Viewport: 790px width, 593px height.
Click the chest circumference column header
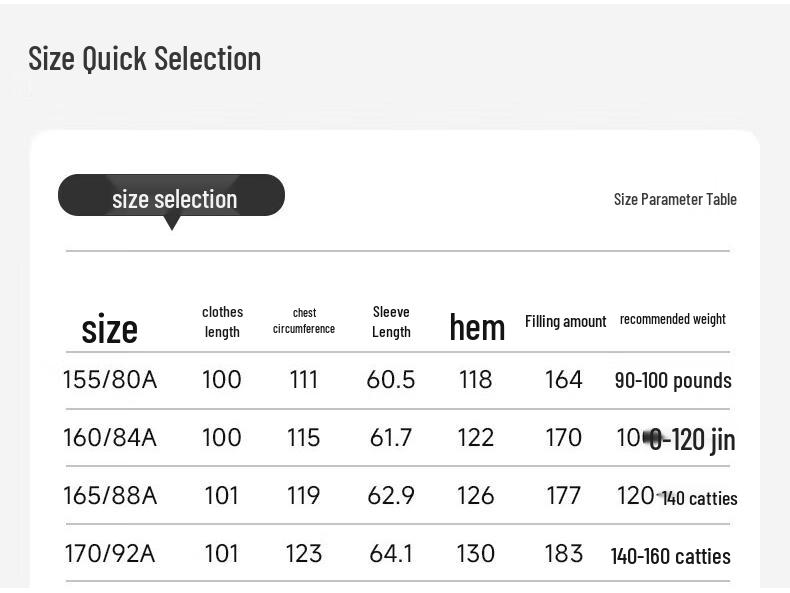click(304, 321)
